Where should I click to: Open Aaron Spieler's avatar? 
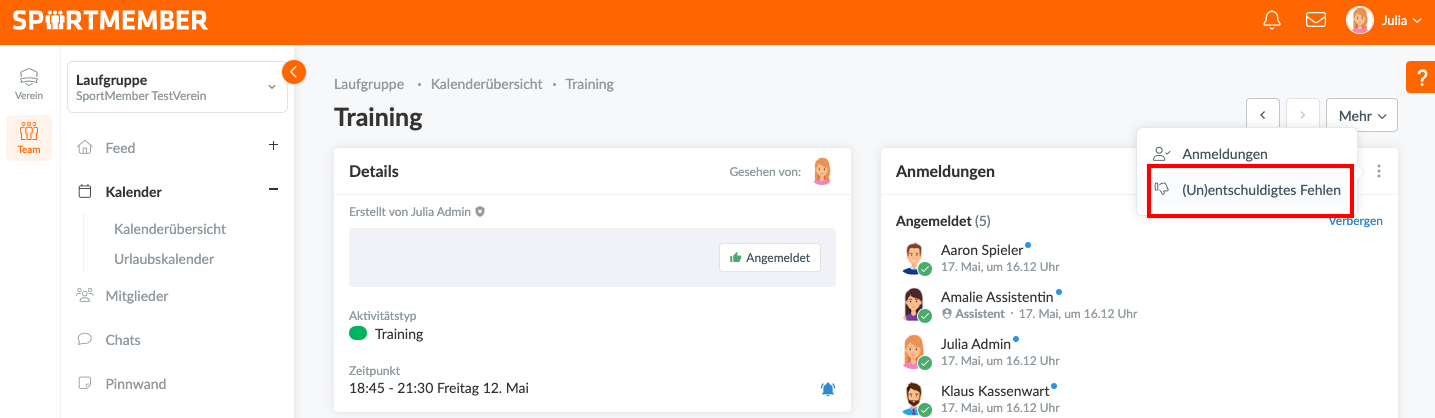[x=914, y=258]
